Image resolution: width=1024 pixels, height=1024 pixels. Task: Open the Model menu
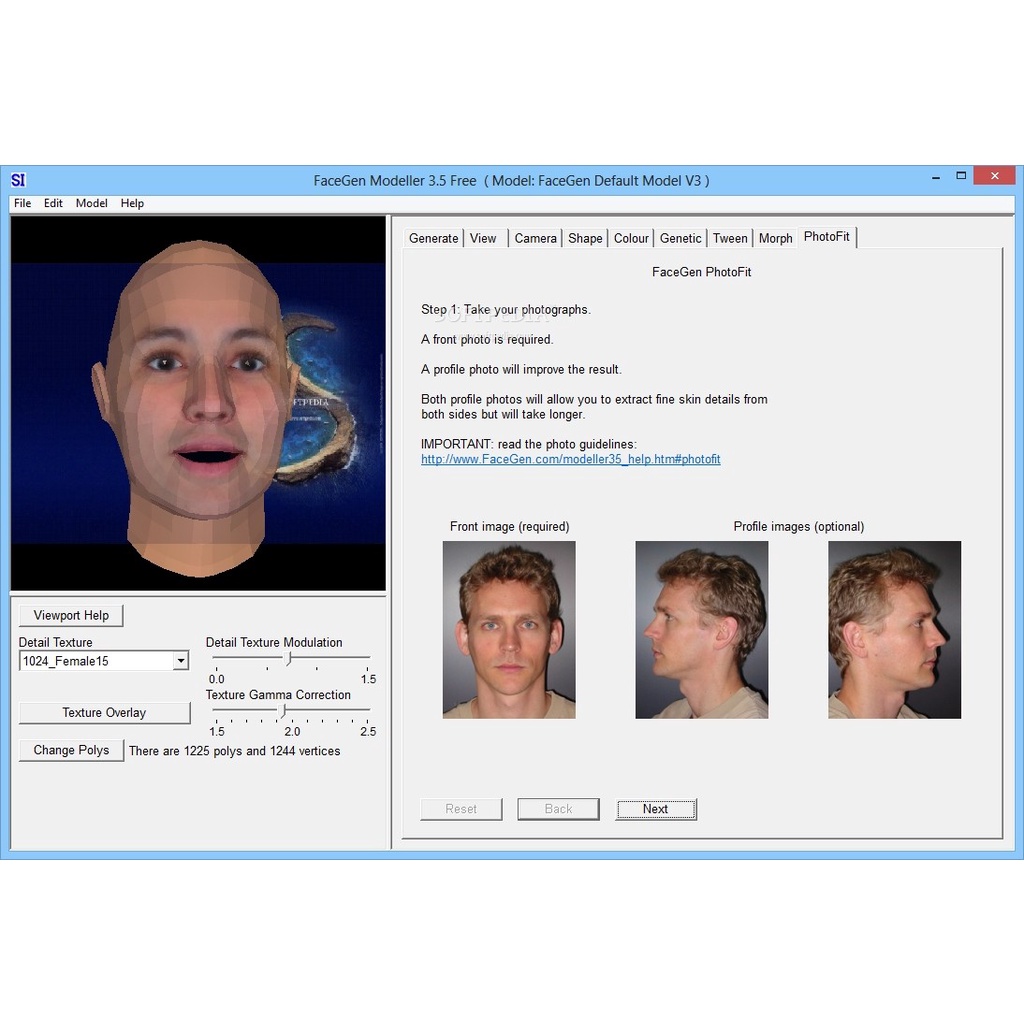pos(91,203)
